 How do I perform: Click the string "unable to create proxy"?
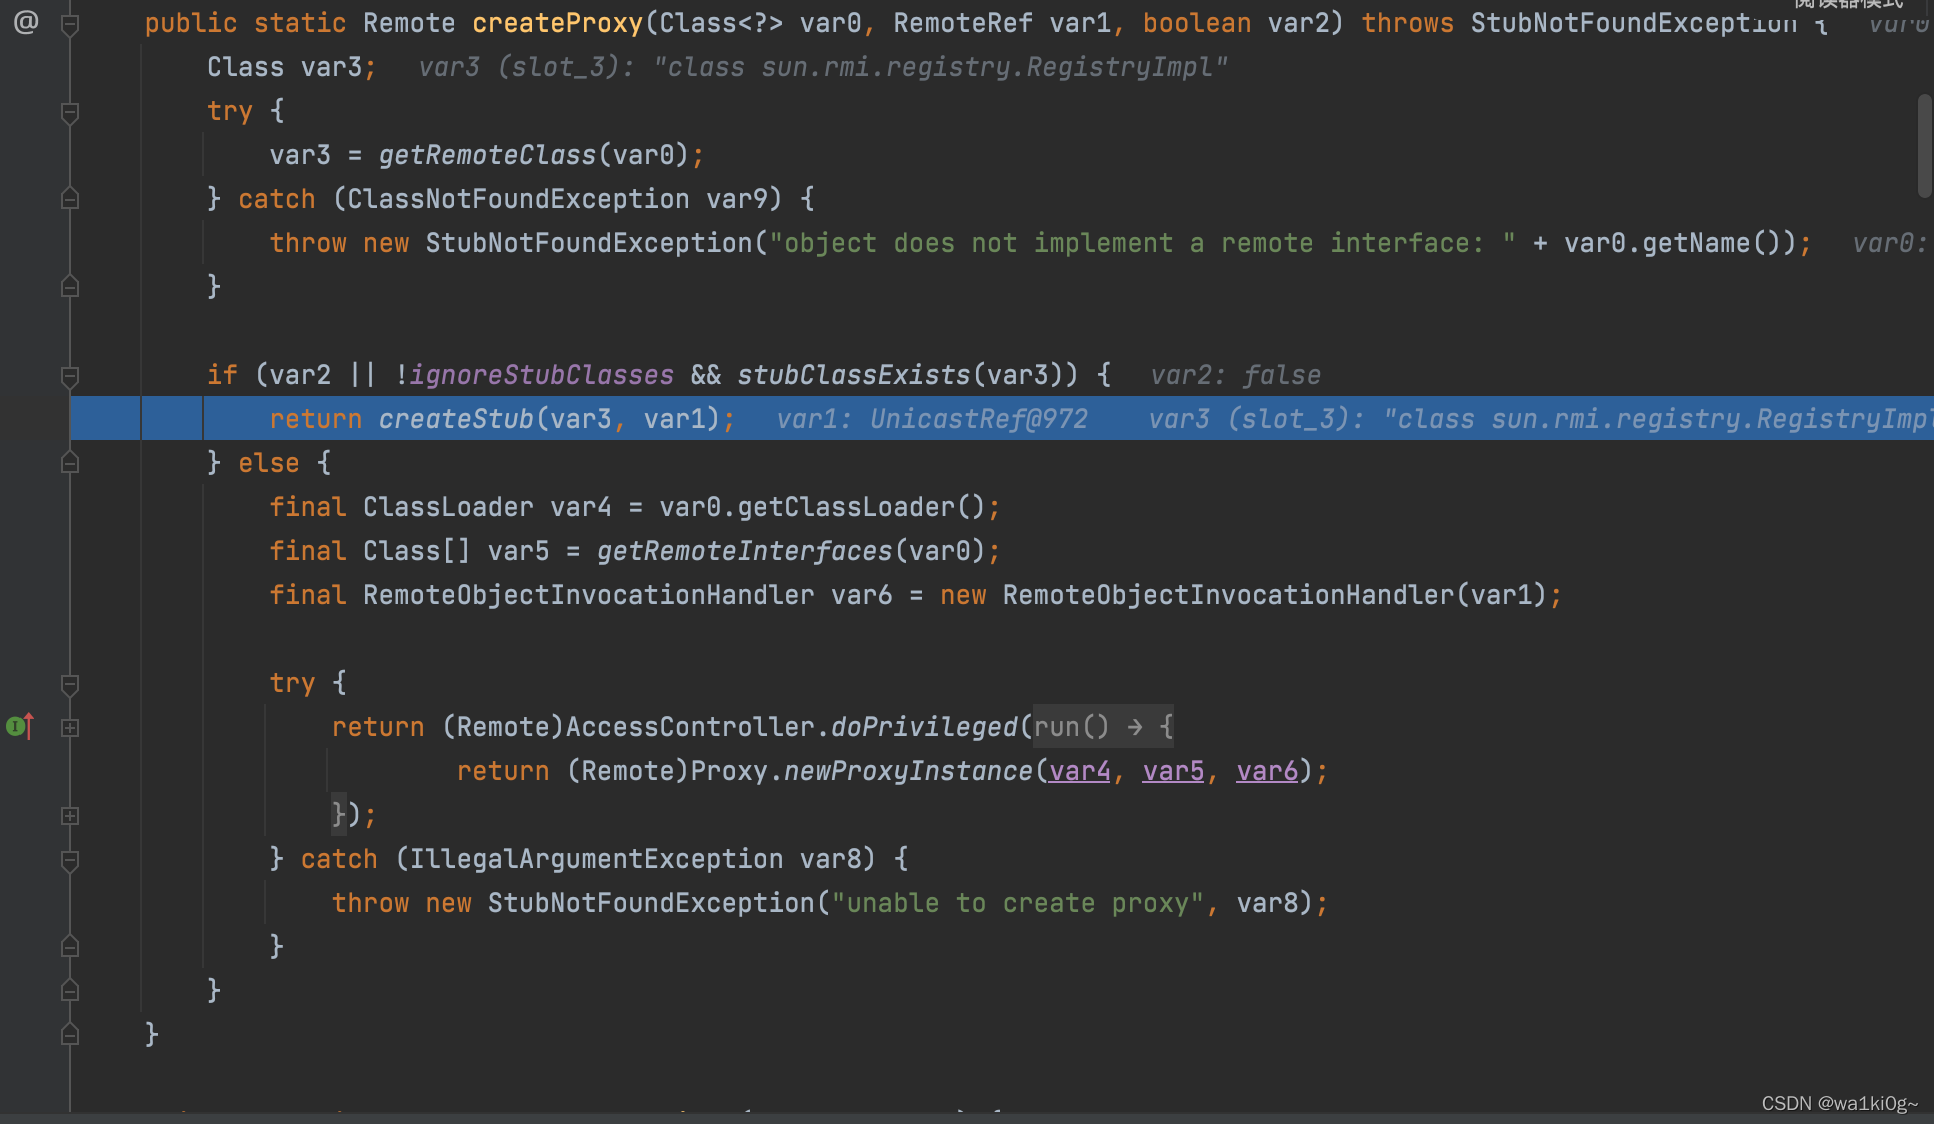tap(1017, 903)
